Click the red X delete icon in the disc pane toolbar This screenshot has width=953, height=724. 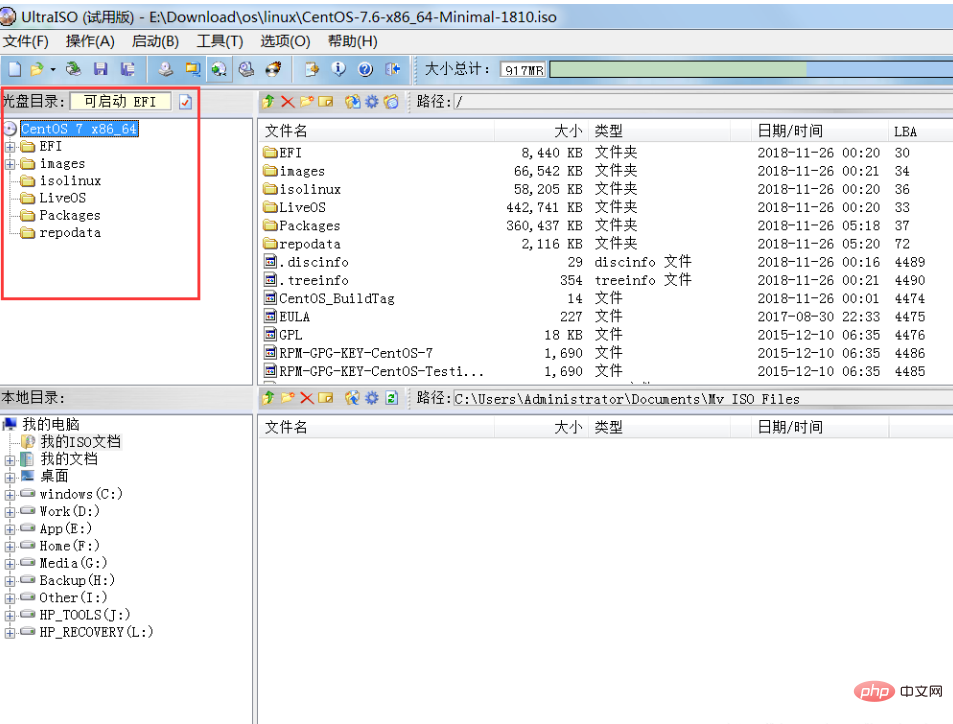[287, 102]
